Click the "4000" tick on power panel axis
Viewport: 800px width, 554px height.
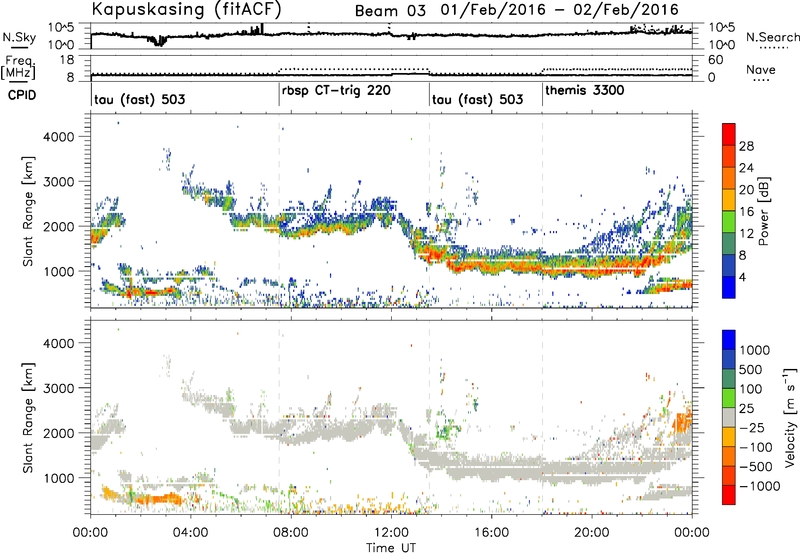coord(58,137)
